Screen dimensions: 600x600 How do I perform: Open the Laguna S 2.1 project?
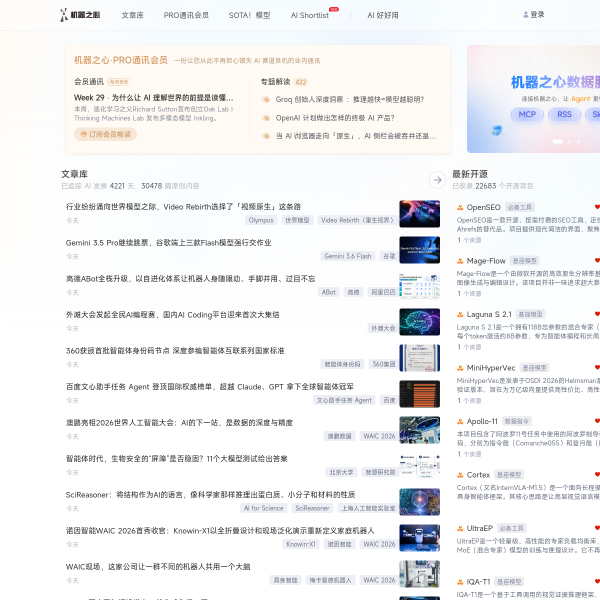(489, 315)
